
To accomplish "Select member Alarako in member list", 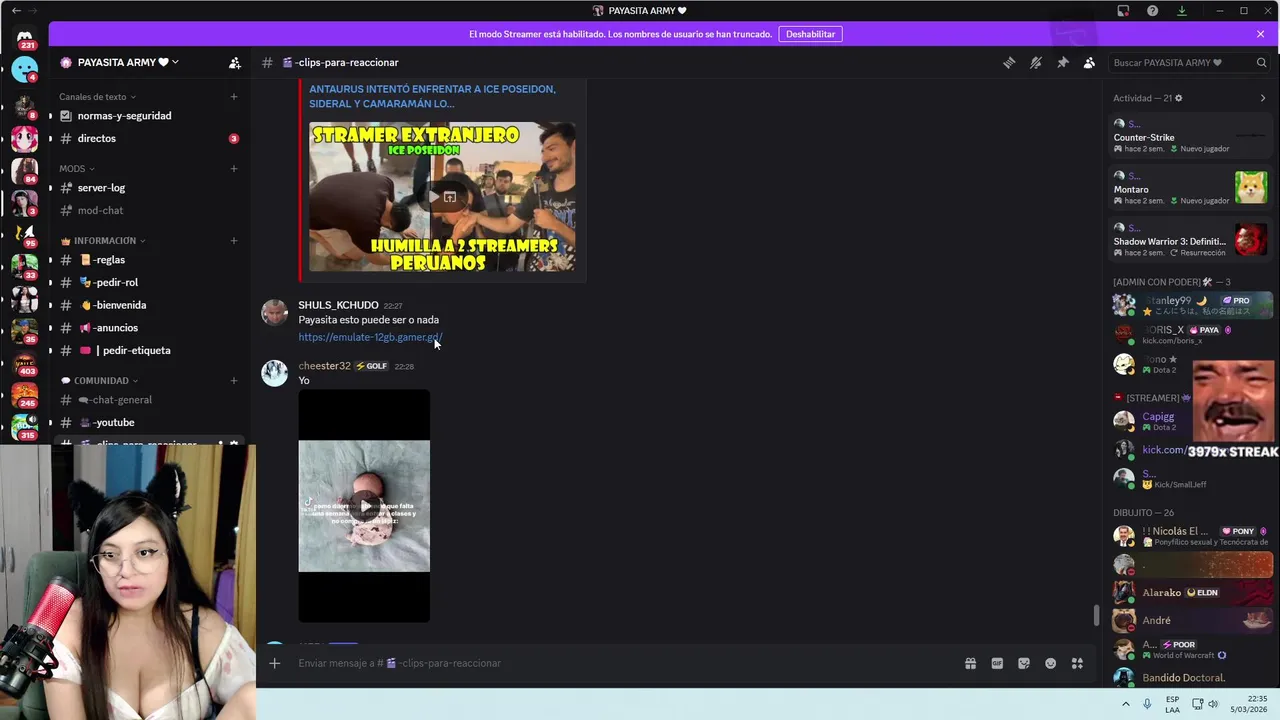I will pos(1190,592).
